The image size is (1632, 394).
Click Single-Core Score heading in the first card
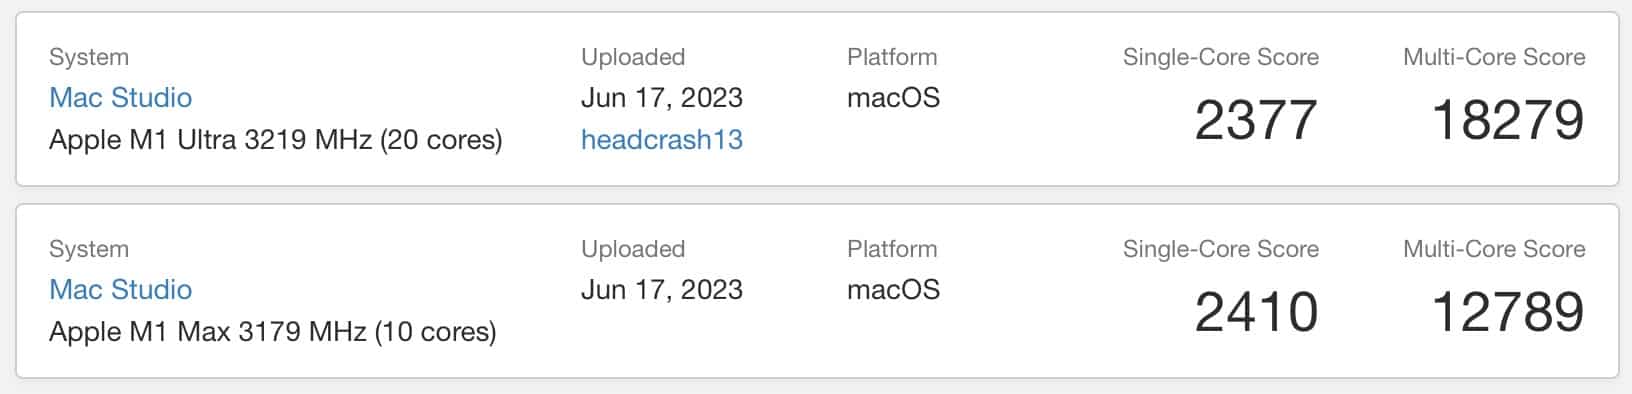pos(1221,57)
